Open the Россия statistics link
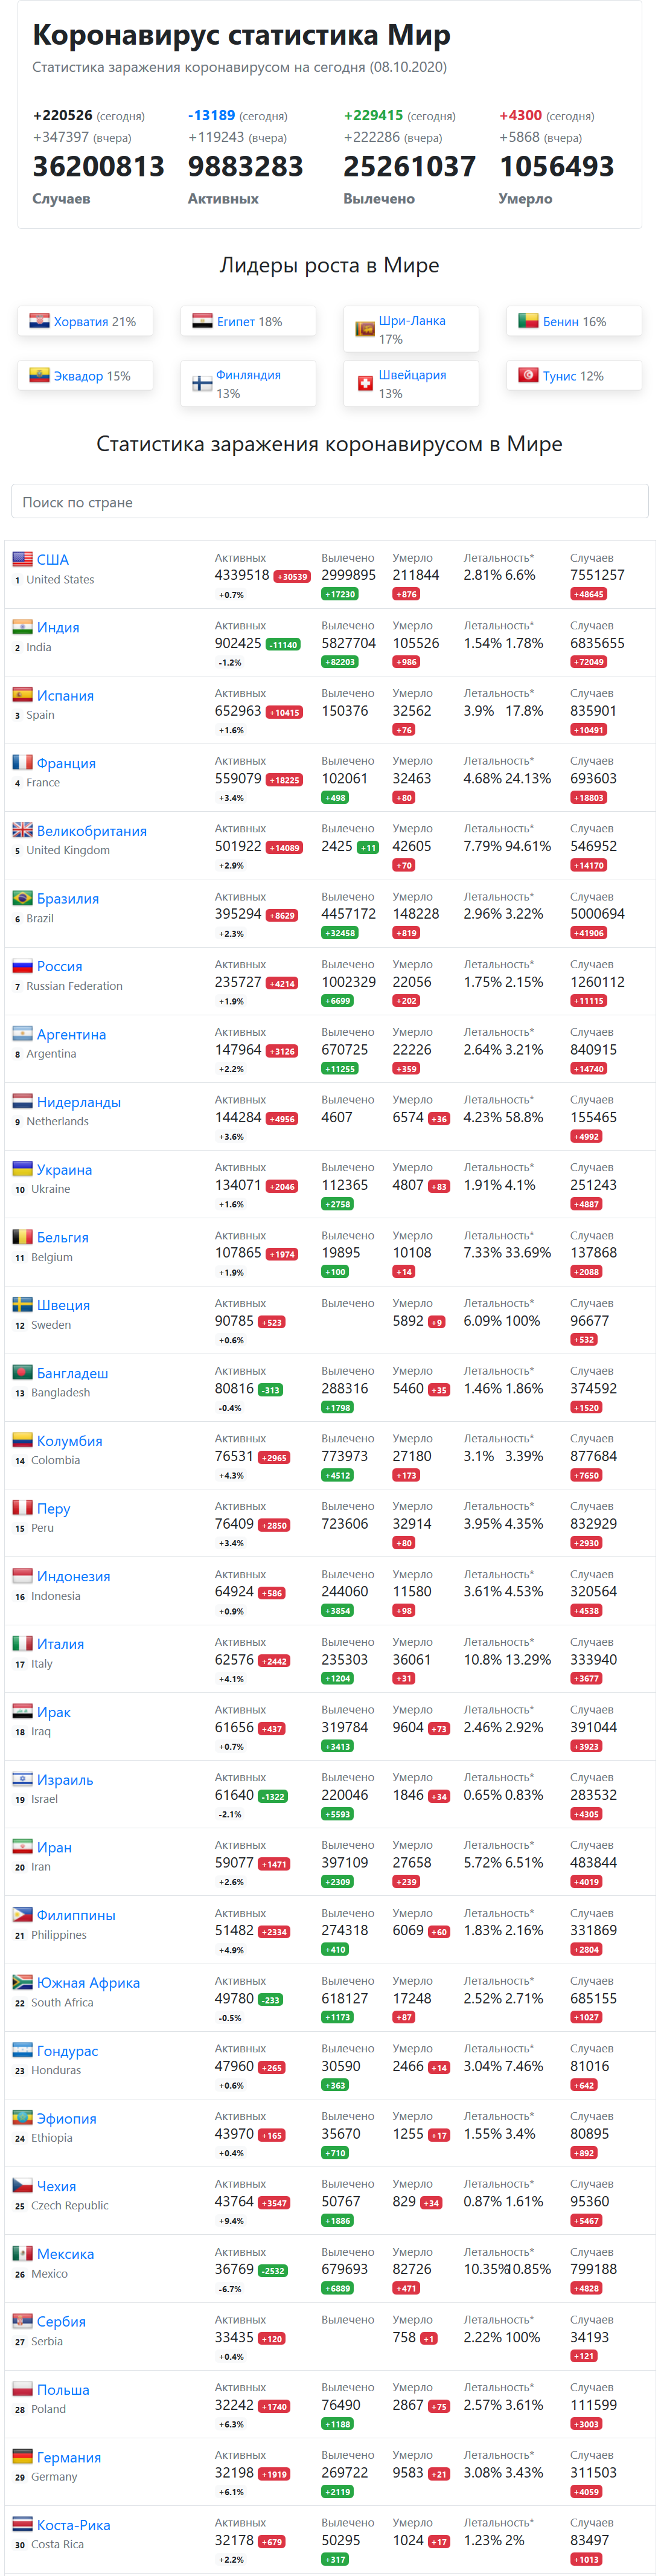661x2576 pixels. tap(60, 966)
